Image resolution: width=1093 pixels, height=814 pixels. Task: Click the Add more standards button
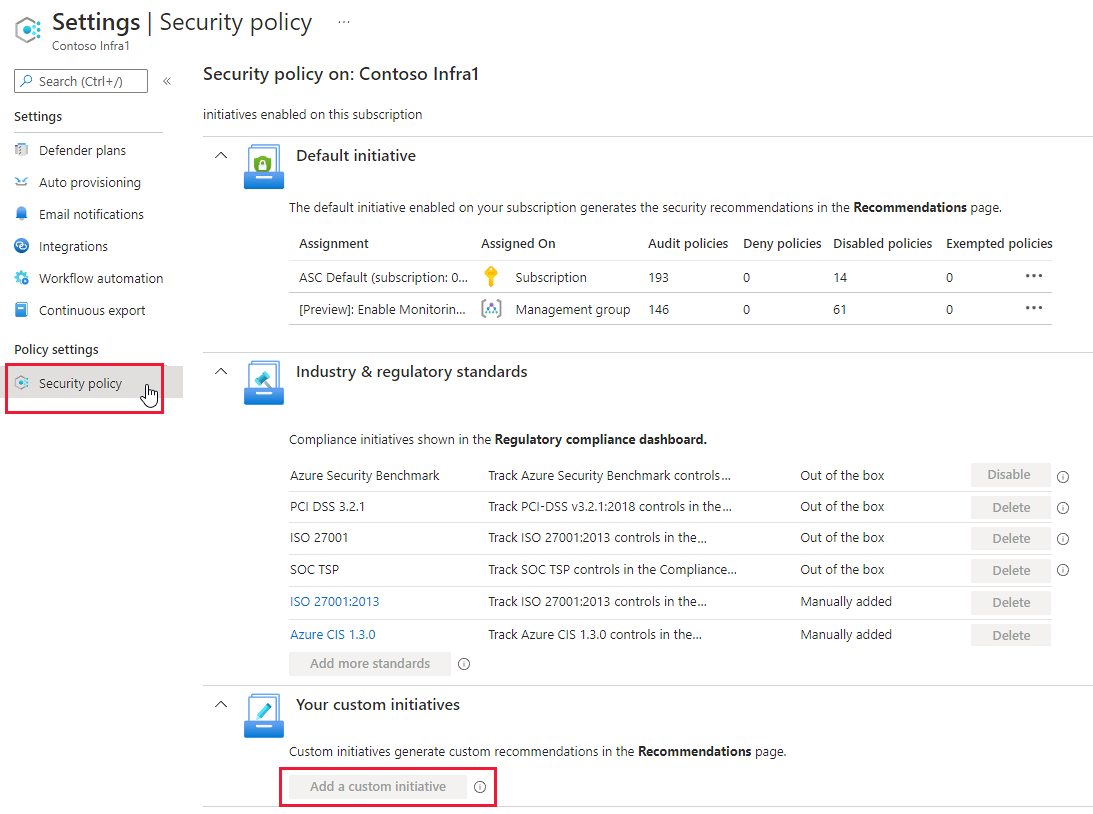[370, 663]
